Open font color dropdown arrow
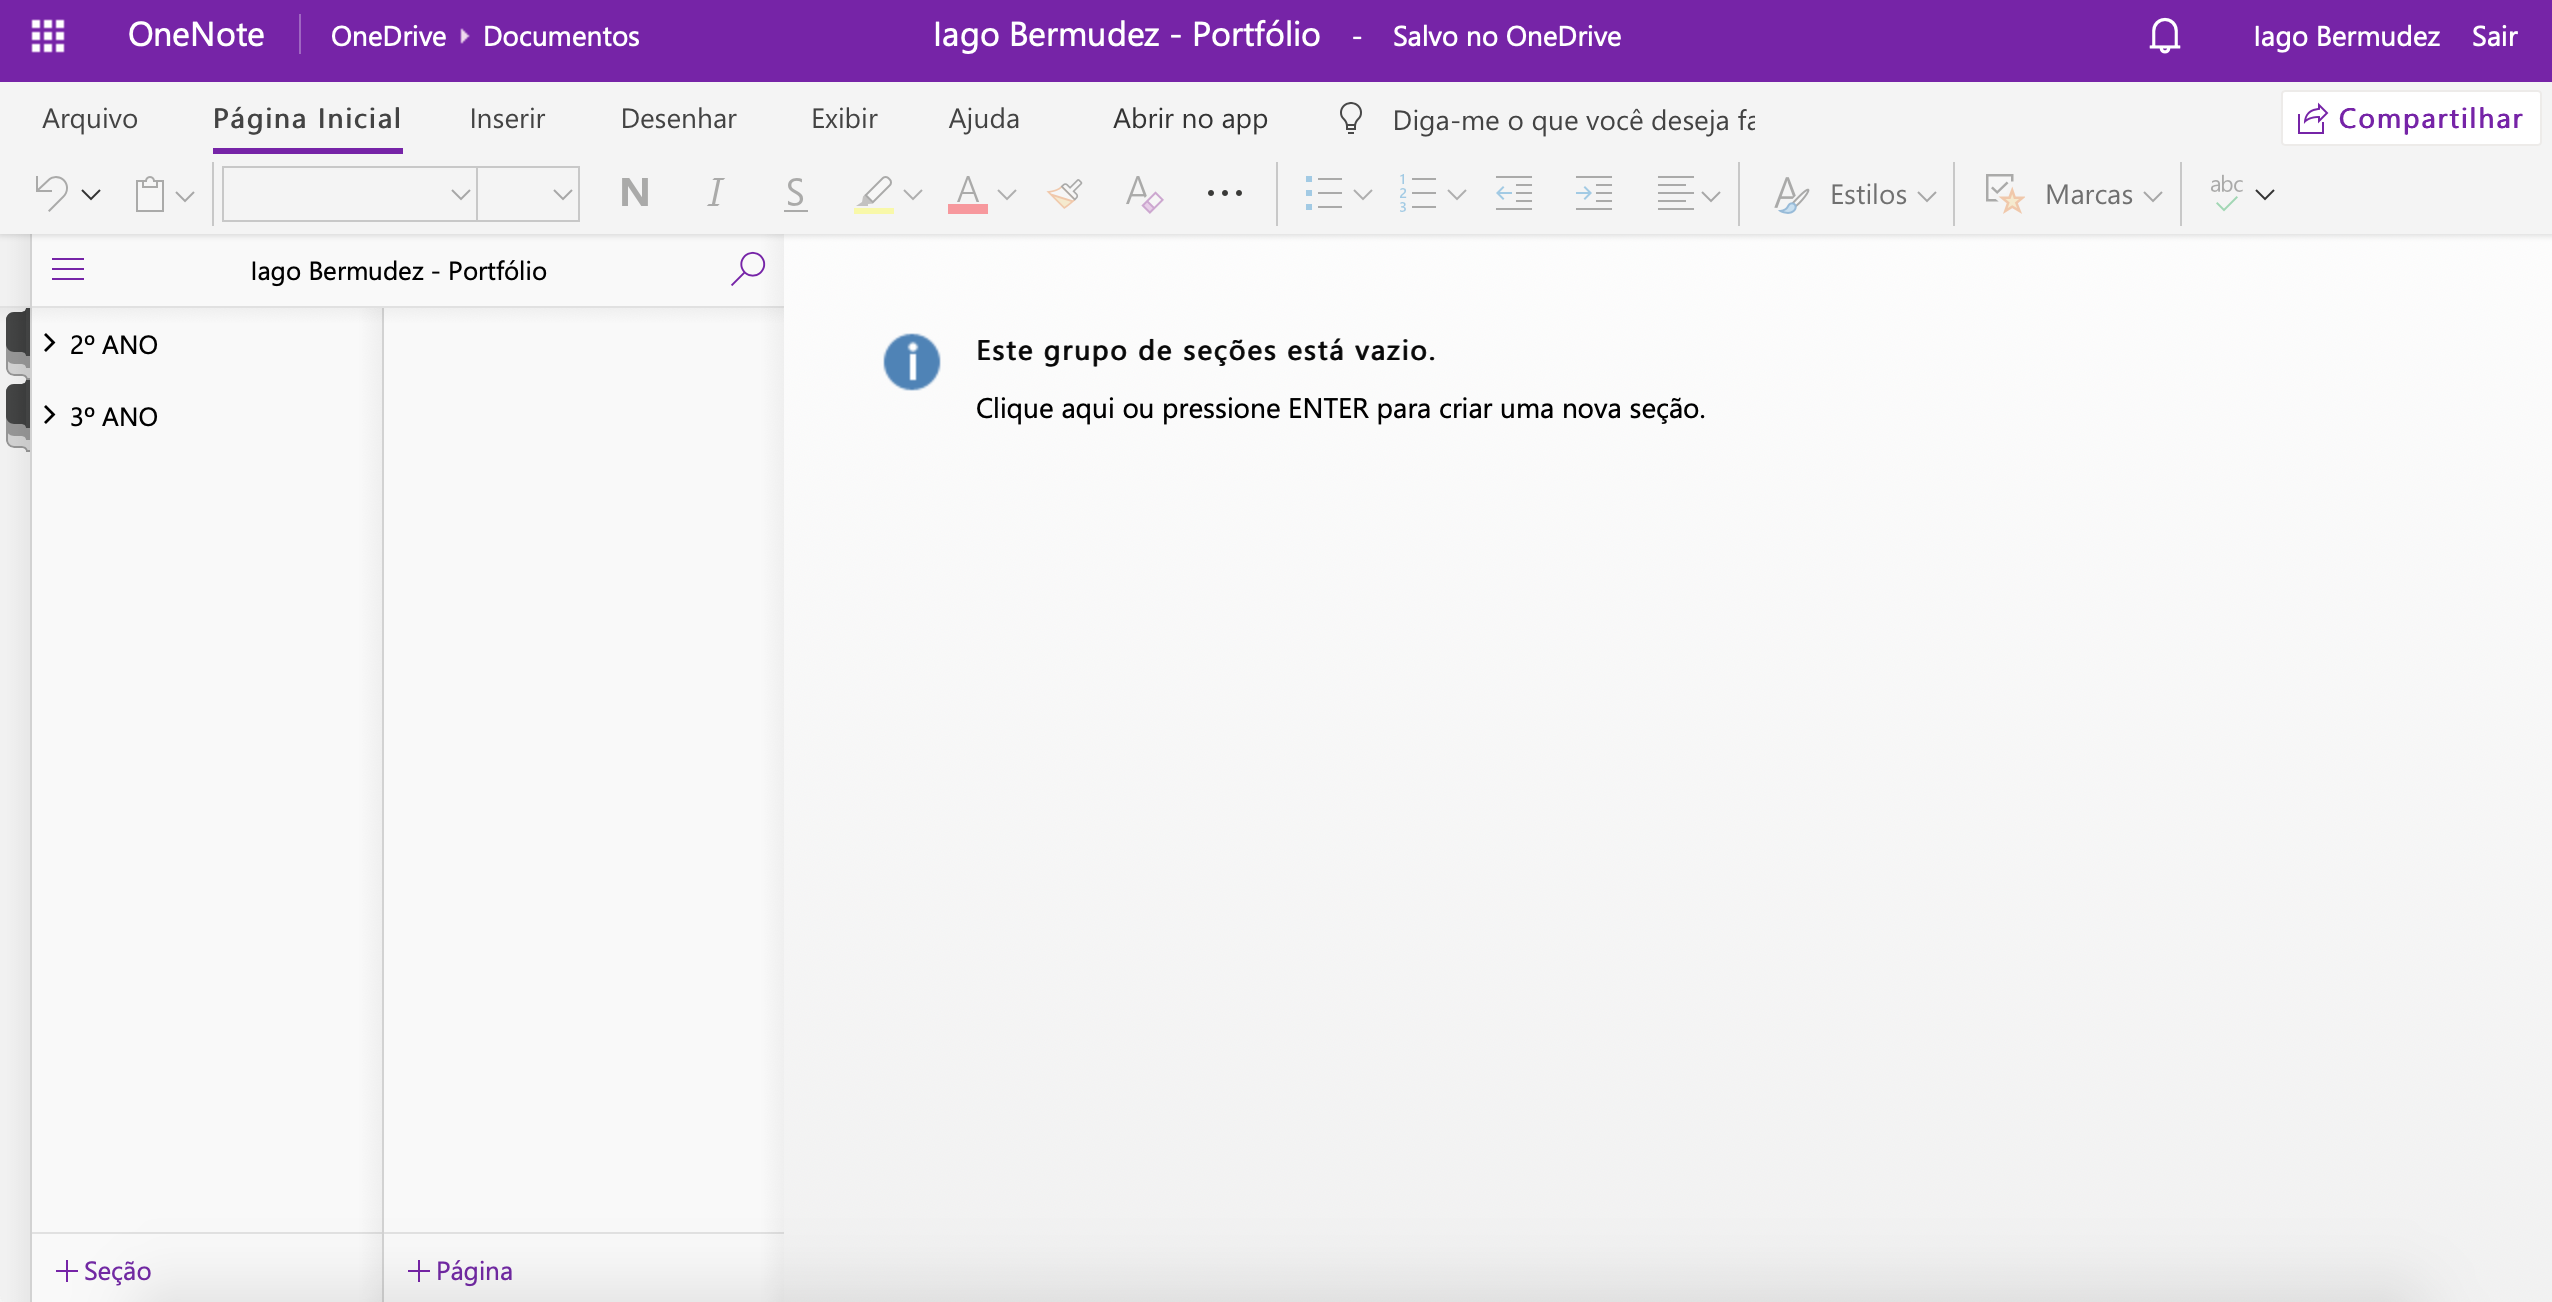The width and height of the screenshot is (2552, 1302). [1007, 194]
